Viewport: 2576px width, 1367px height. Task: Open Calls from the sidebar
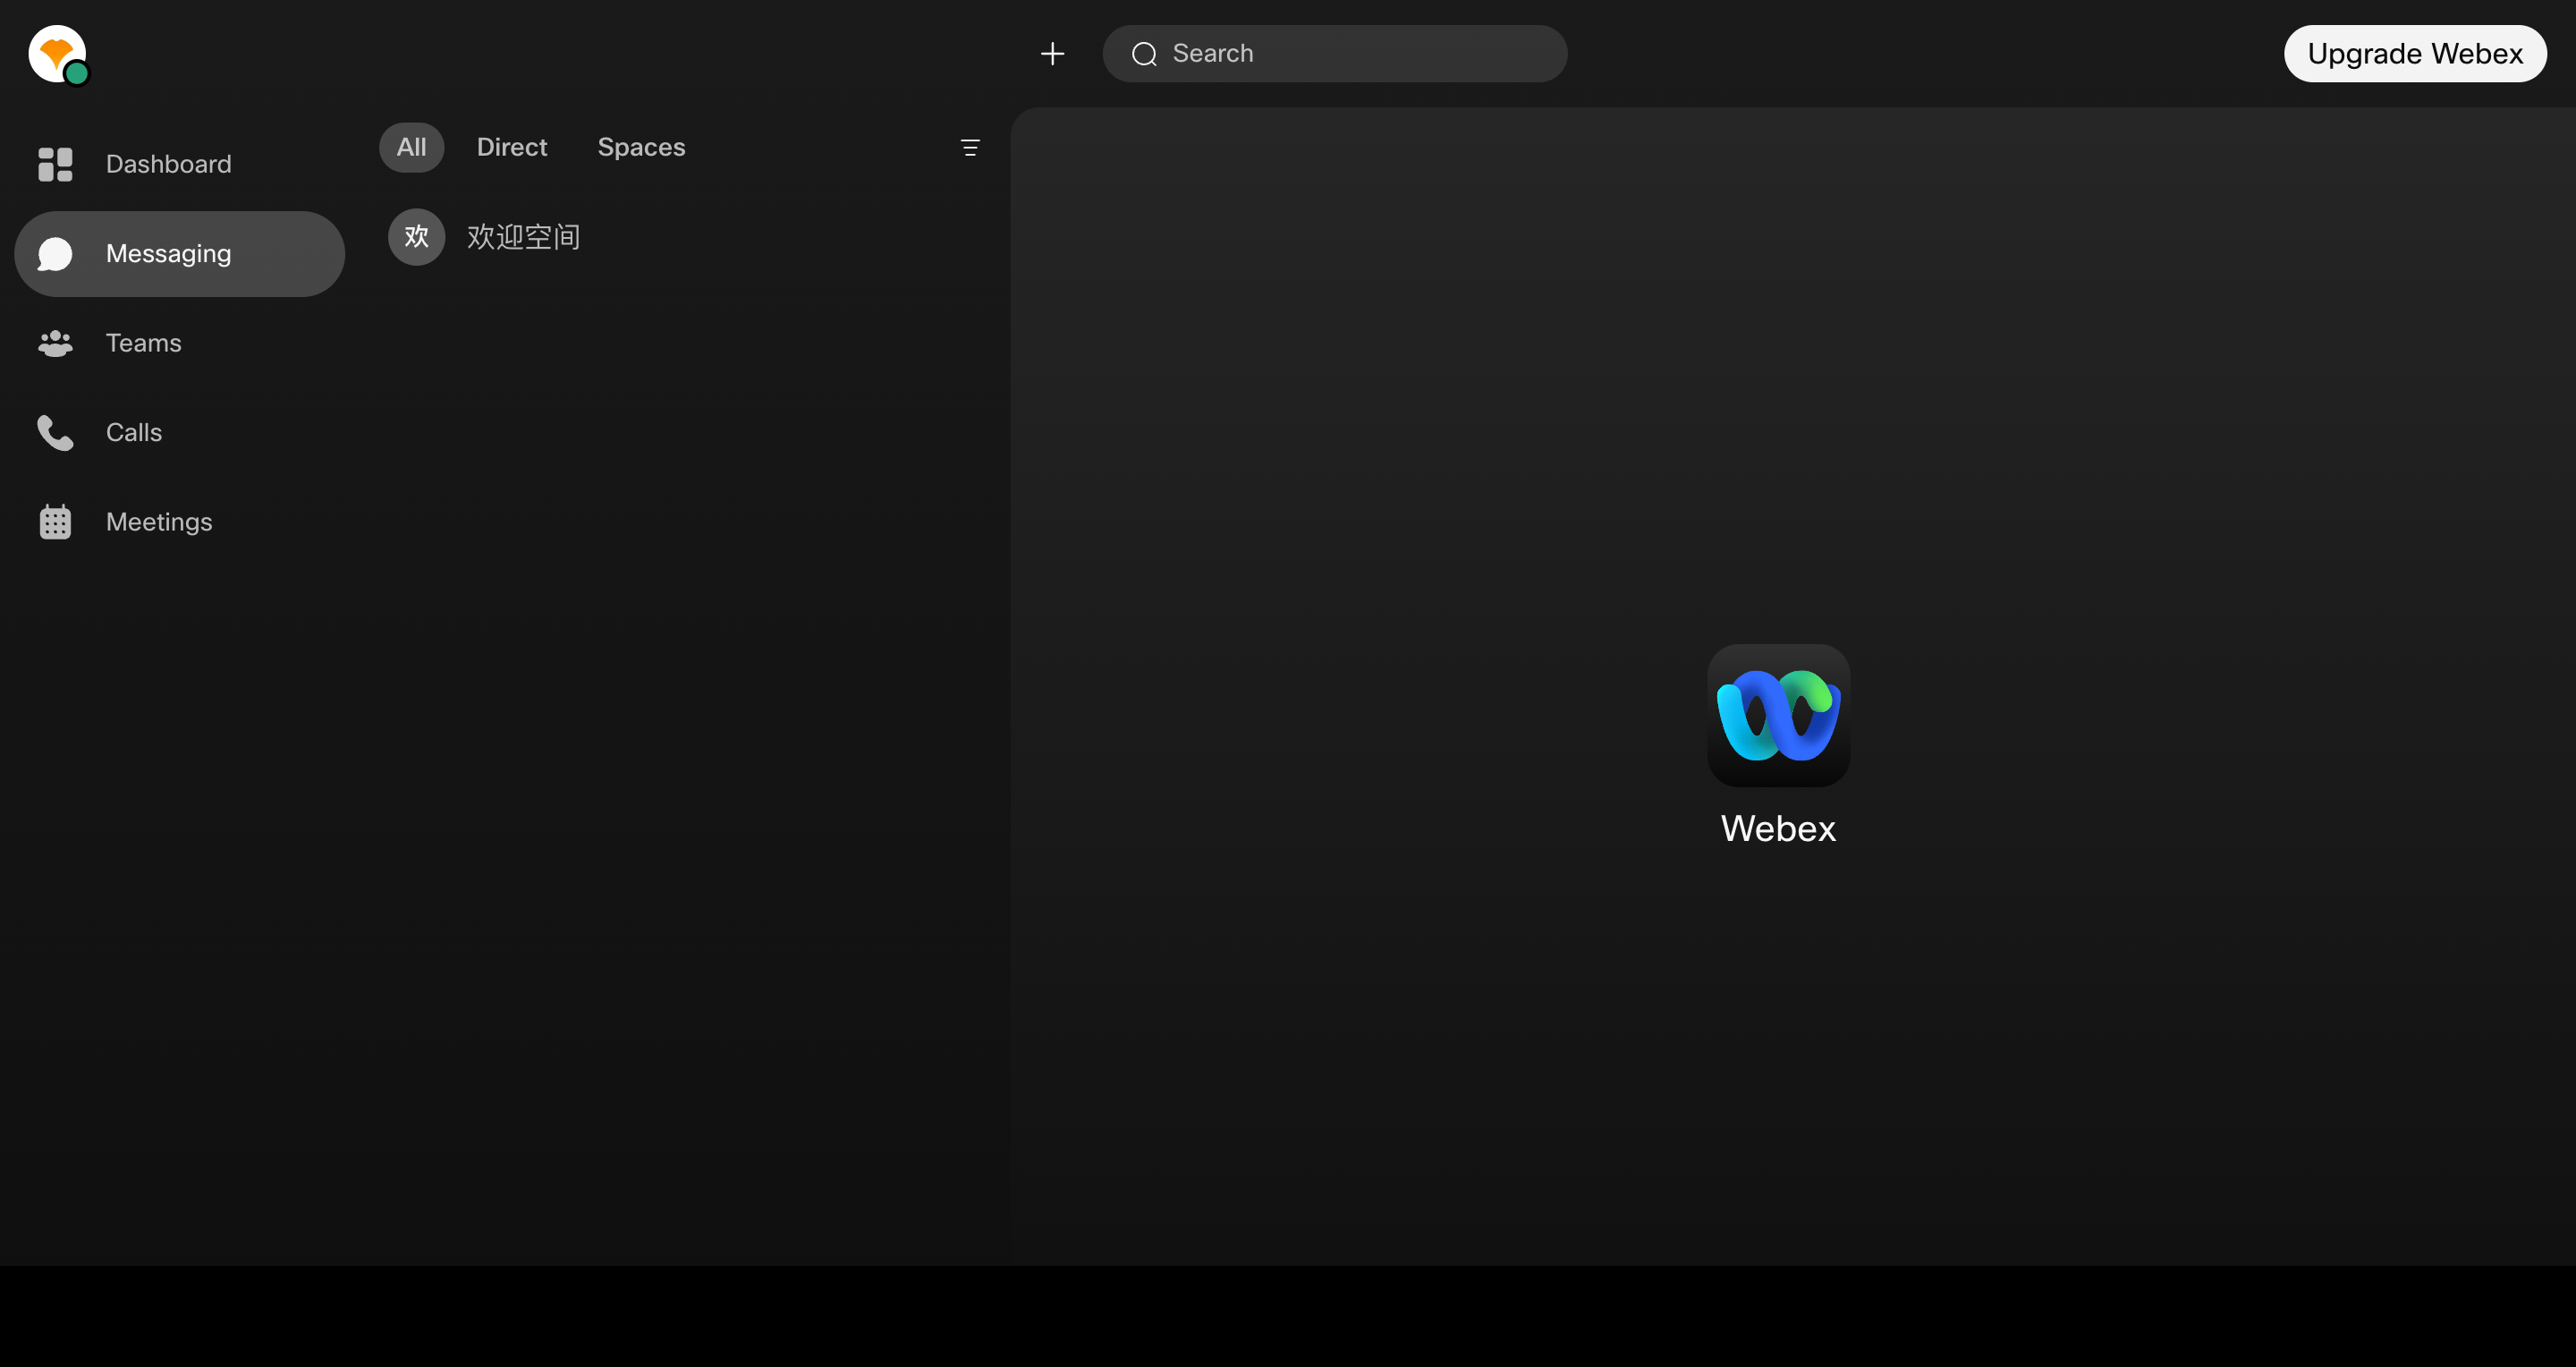180,433
